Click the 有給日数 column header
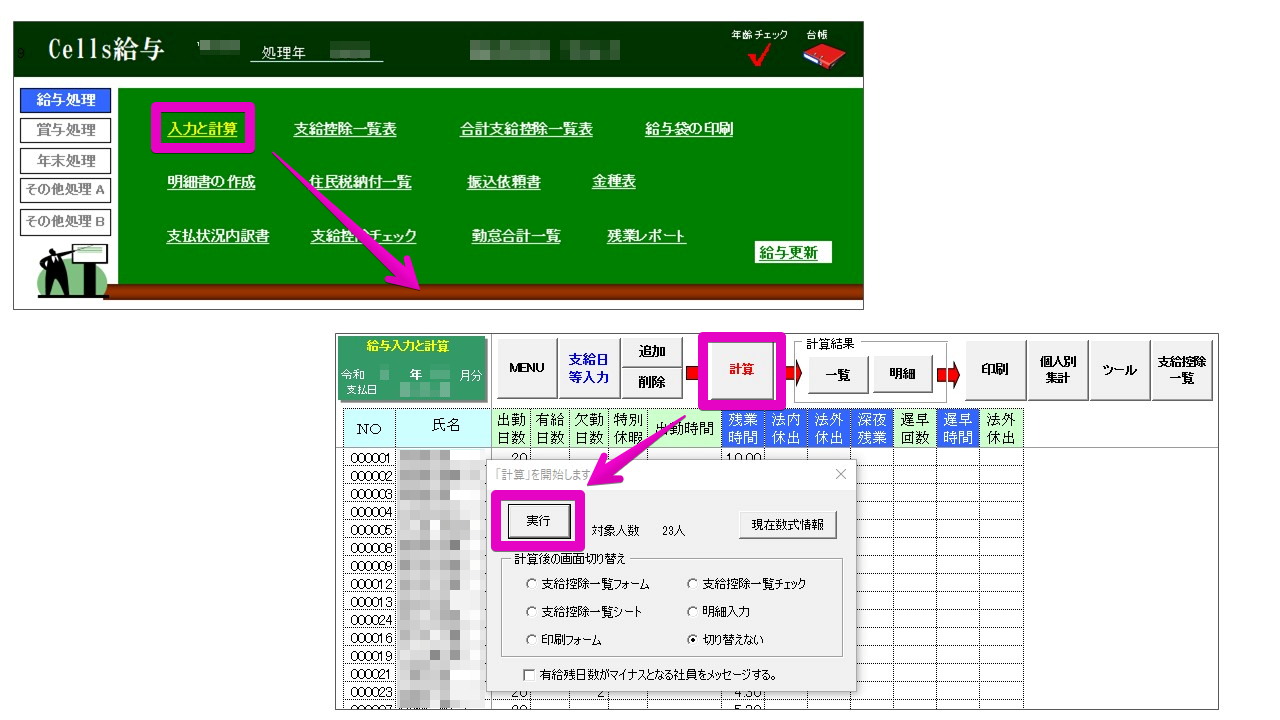 pos(549,428)
